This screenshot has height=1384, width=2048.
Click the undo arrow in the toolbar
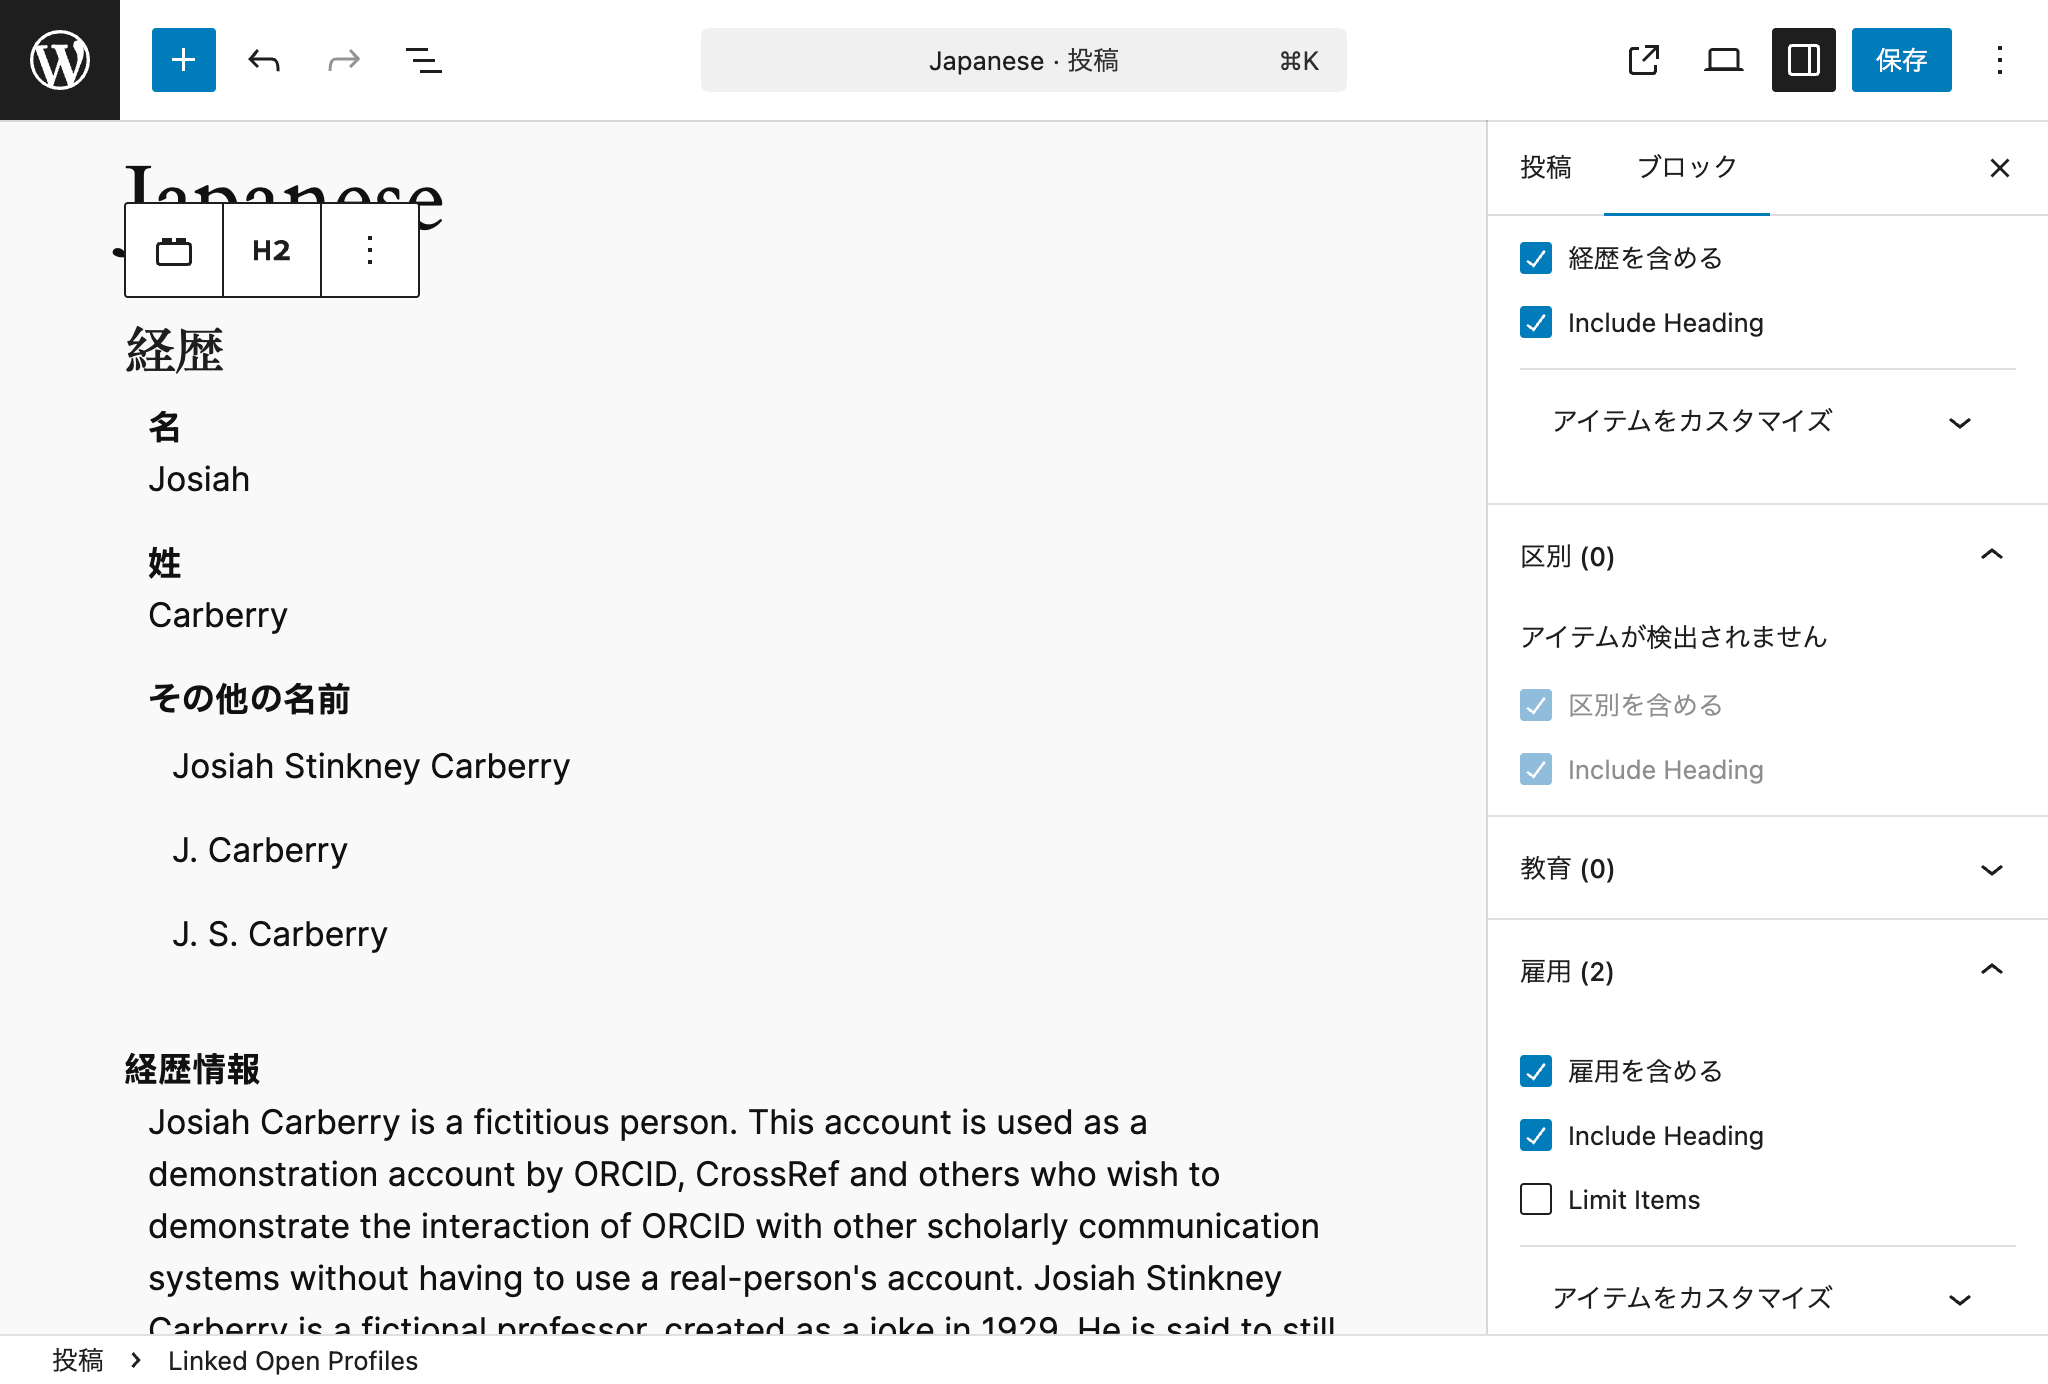tap(263, 60)
